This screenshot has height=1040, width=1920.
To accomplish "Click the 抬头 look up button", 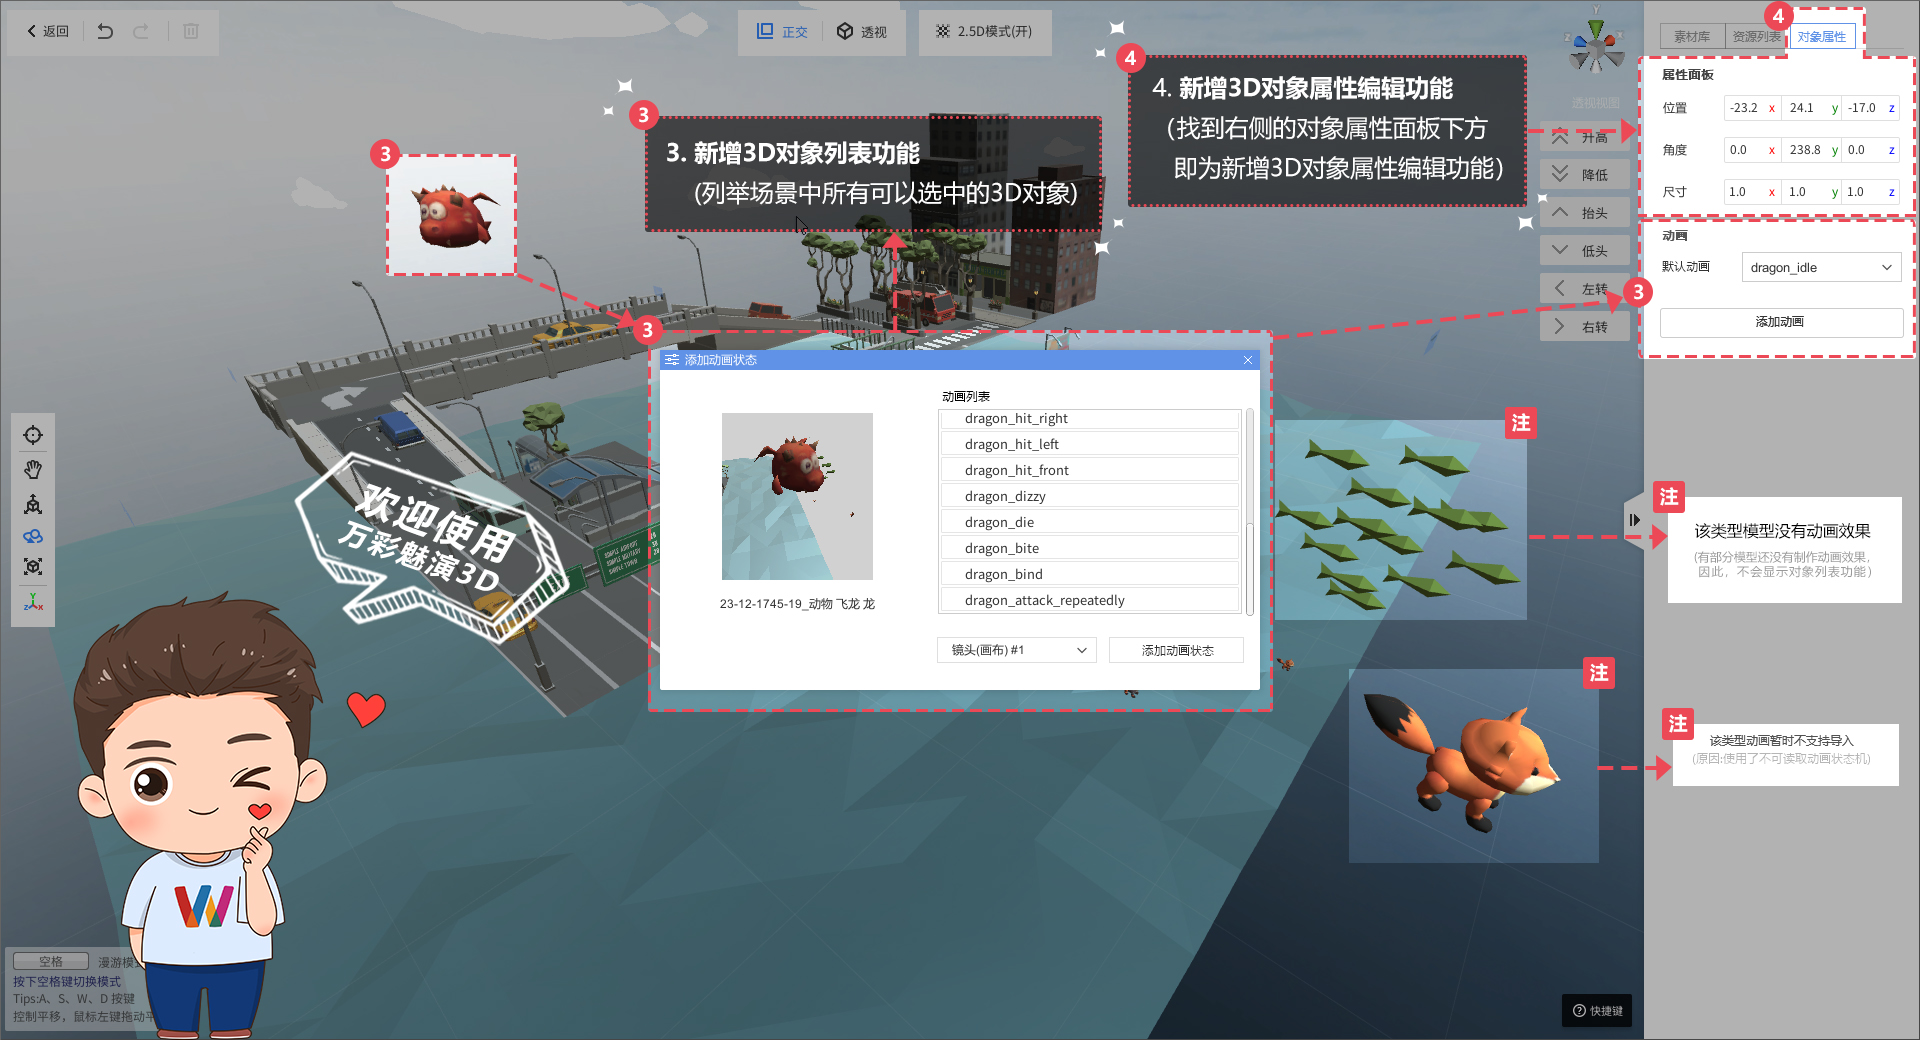I will coord(1585,212).
